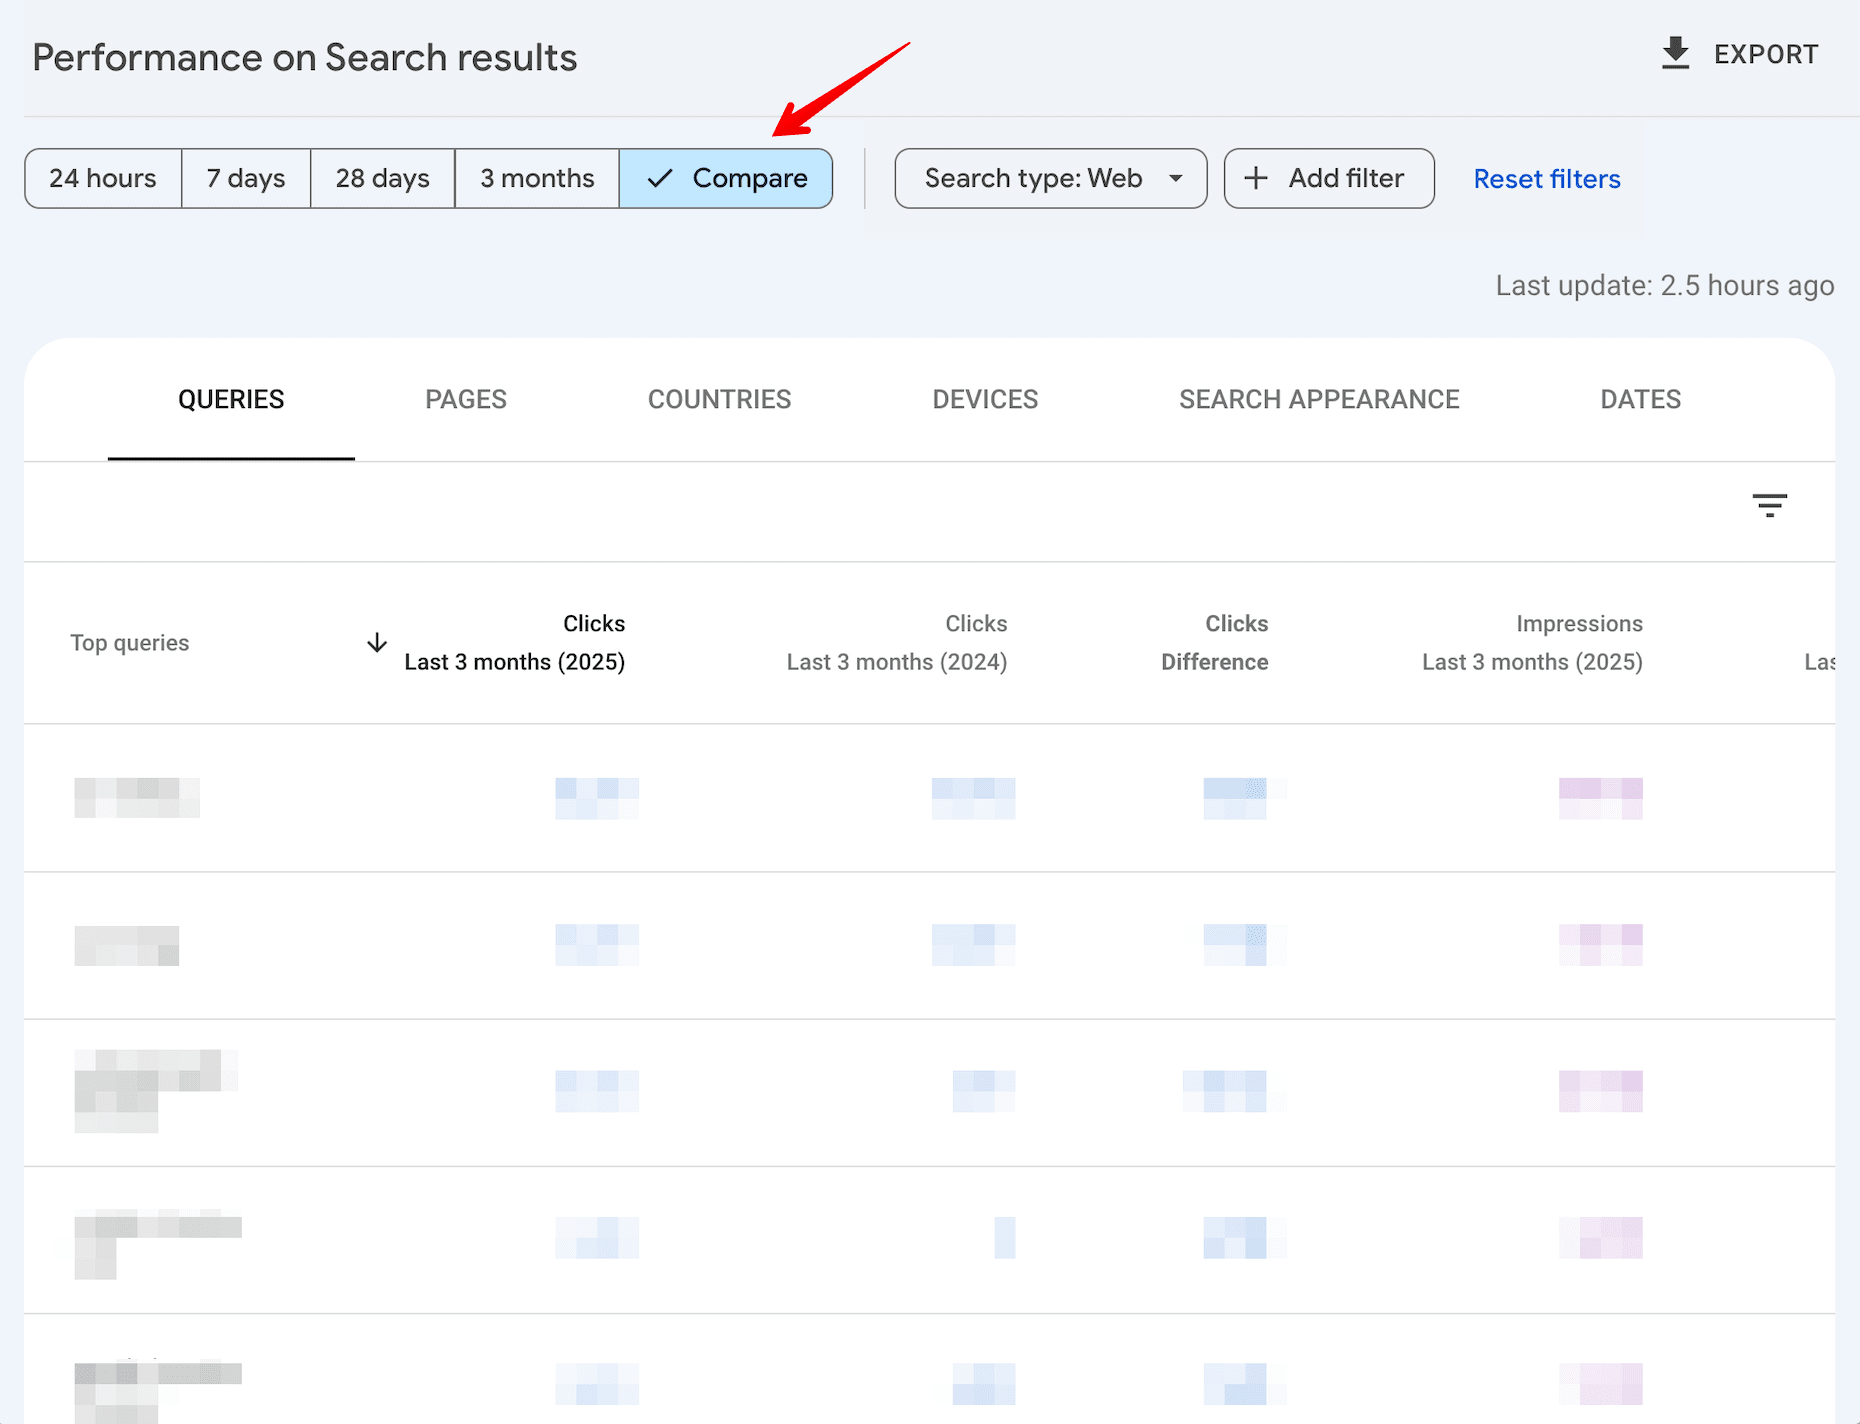Viewport: 1860px width, 1424px height.
Task: Sort by the Clicks Difference column header
Action: pyautogui.click(x=1215, y=642)
